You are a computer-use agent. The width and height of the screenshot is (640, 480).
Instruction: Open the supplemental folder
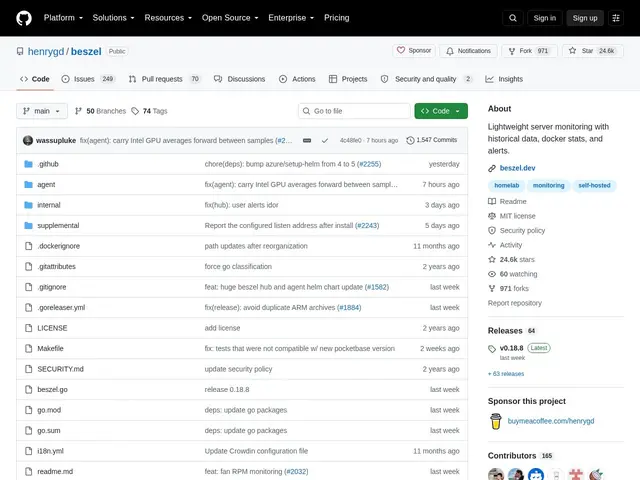[58, 225]
